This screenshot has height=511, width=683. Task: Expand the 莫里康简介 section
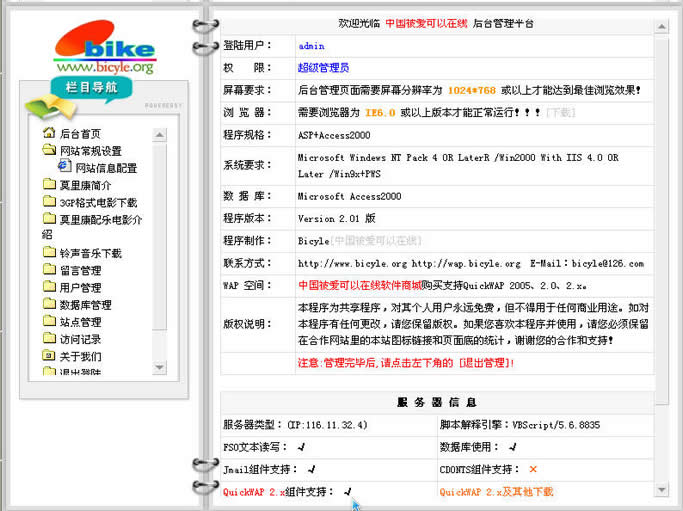pos(85,186)
